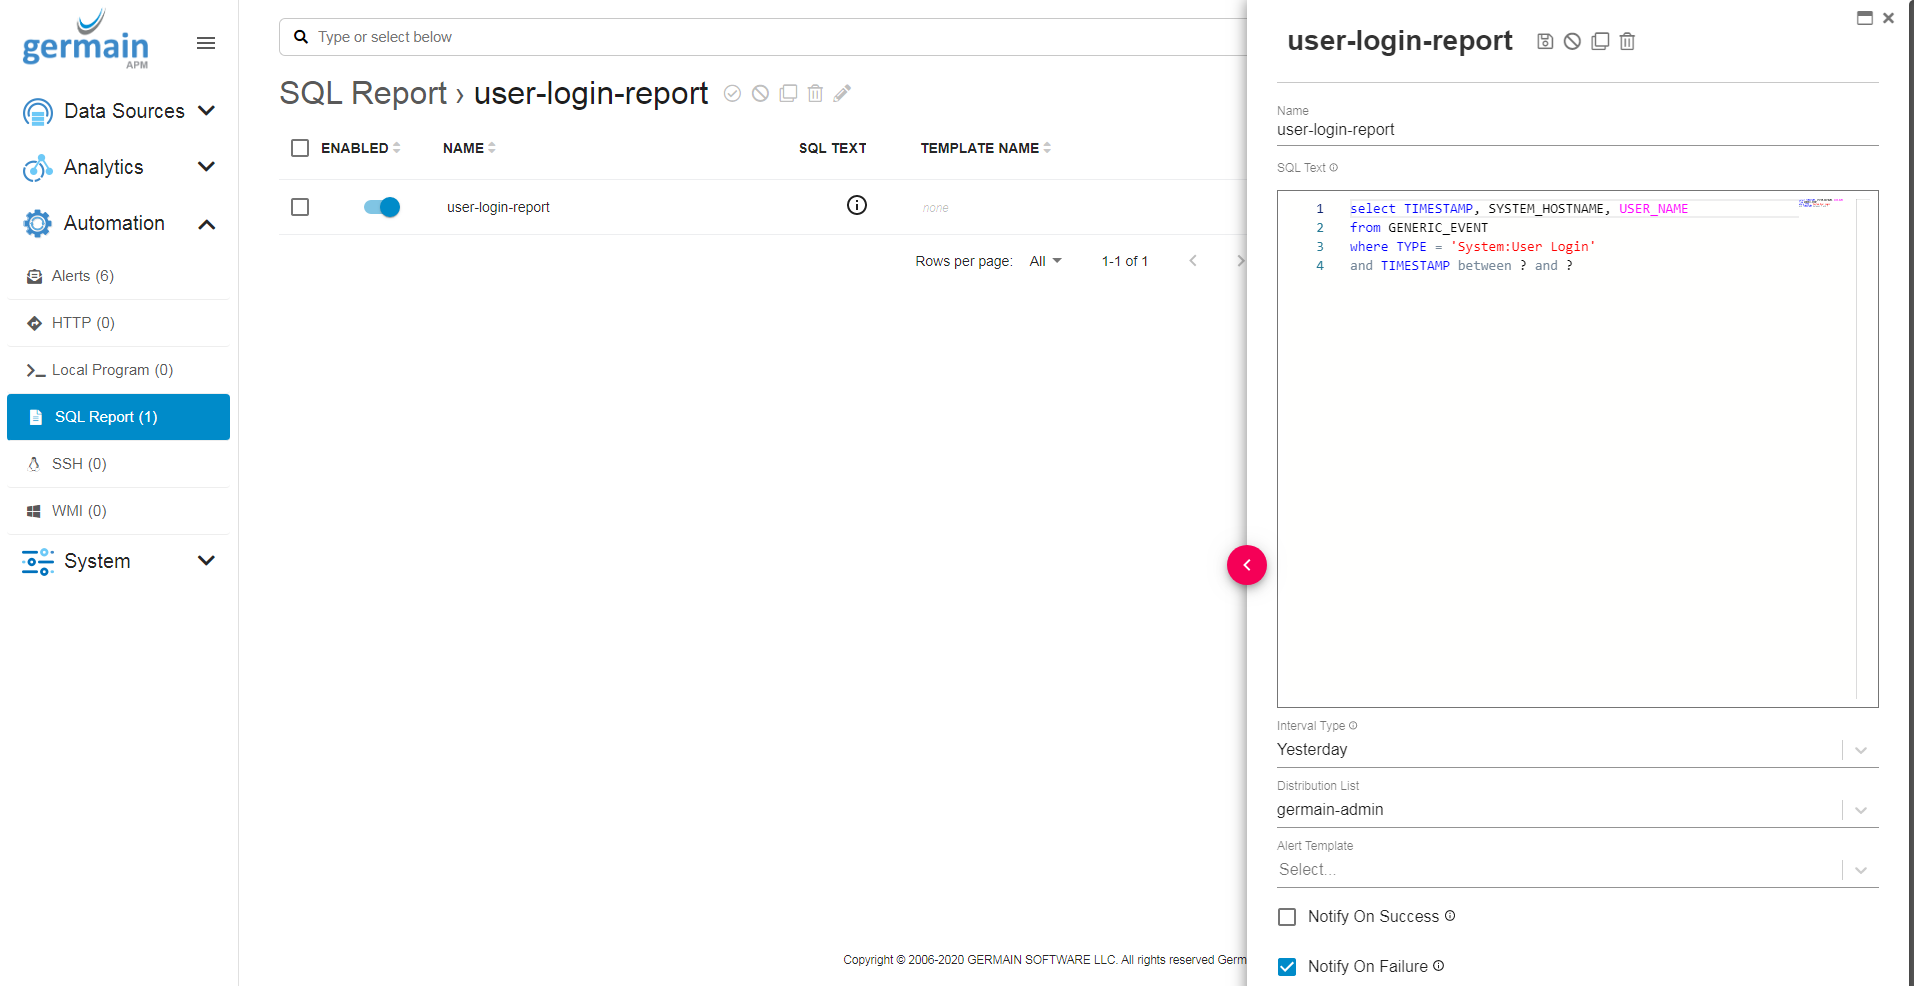Click the save icon in the side panel header
Viewport: 1914px width, 986px height.
coord(1545,41)
